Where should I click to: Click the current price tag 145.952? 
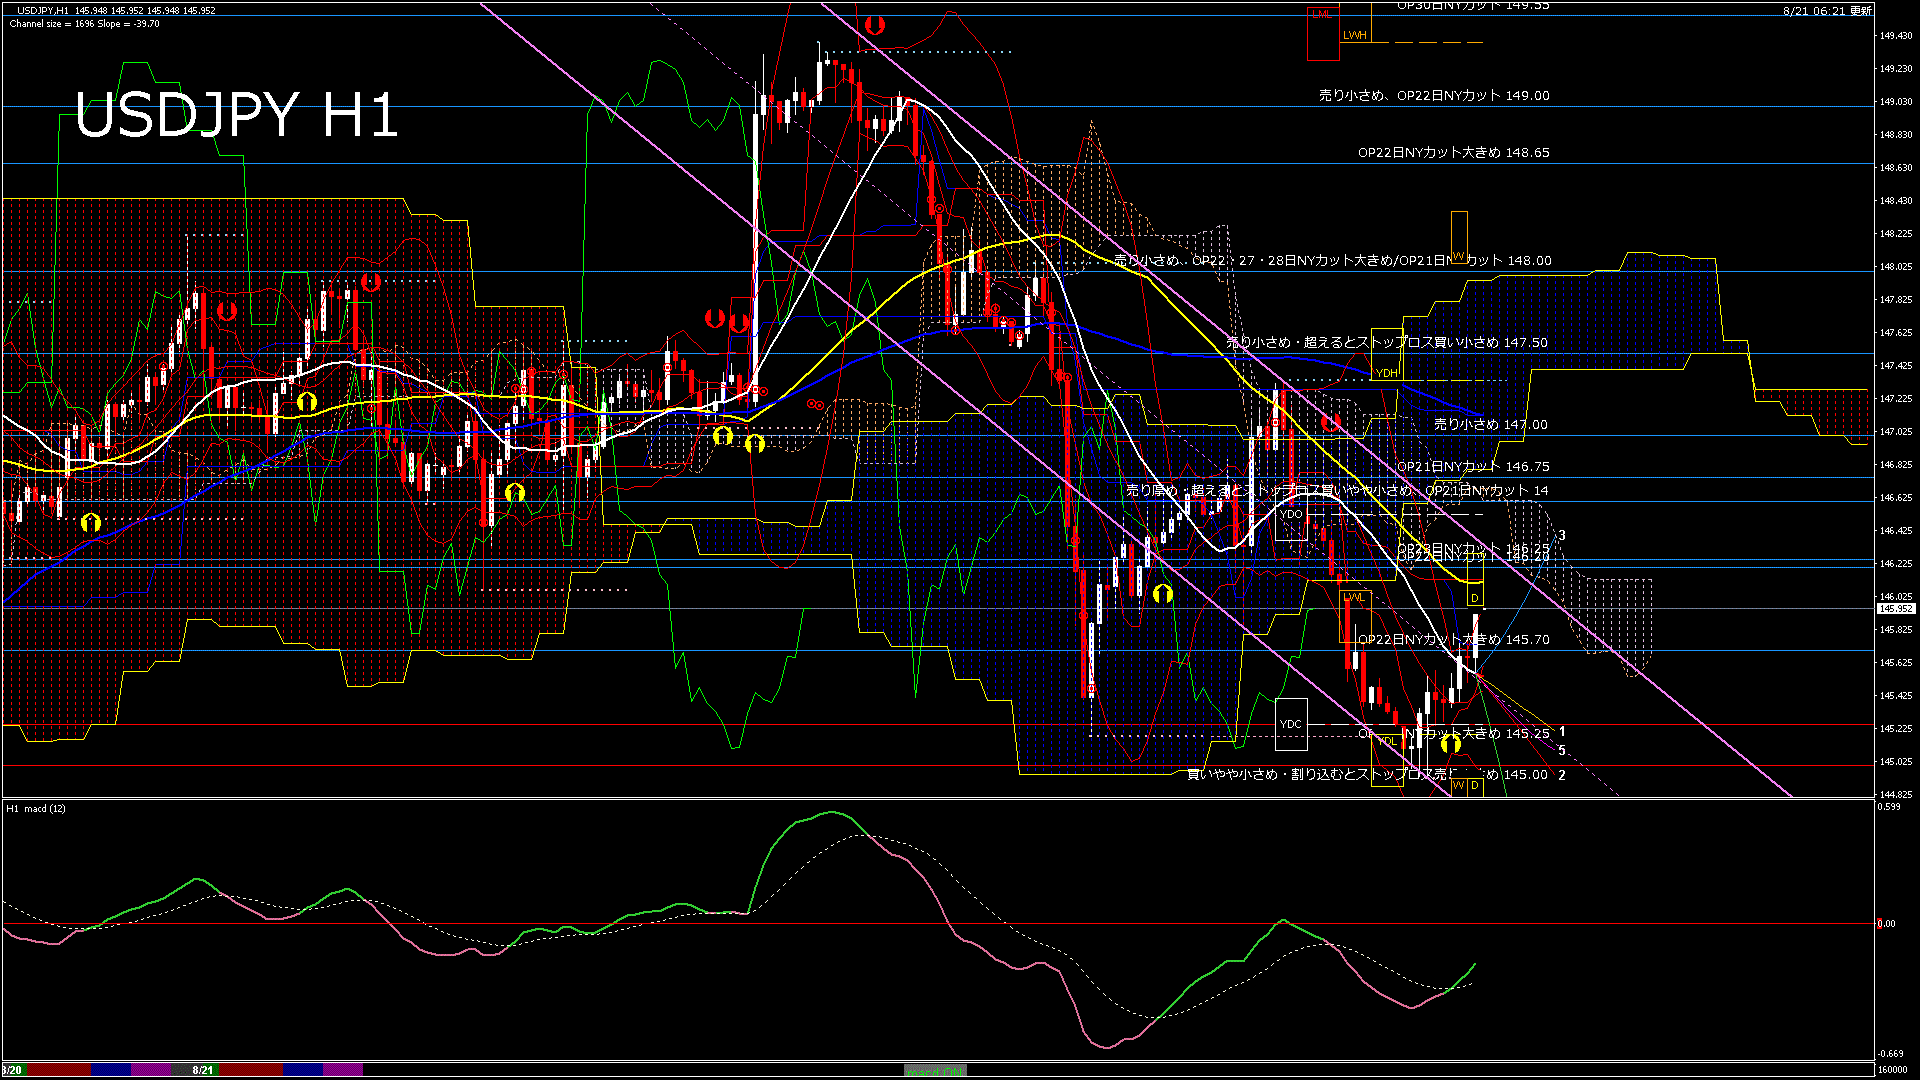[1896, 608]
